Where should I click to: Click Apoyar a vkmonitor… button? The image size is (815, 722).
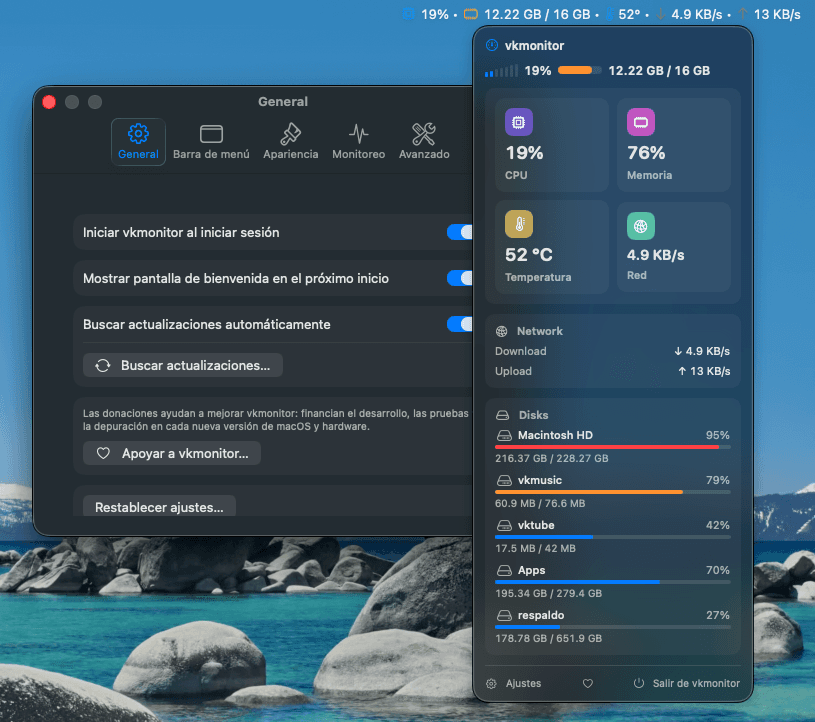(172, 453)
